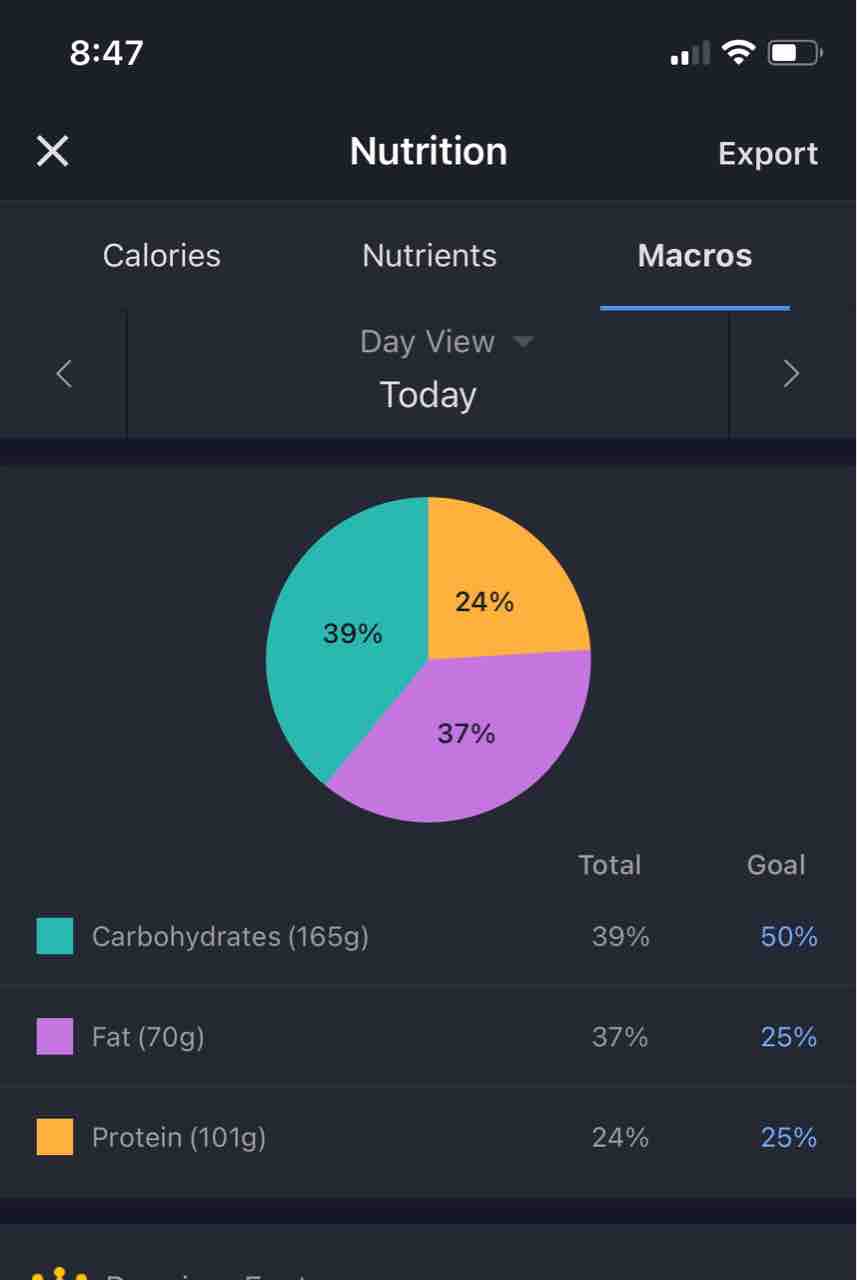This screenshot has width=857, height=1280.
Task: Switch to the Calories tab
Action: pos(162,256)
